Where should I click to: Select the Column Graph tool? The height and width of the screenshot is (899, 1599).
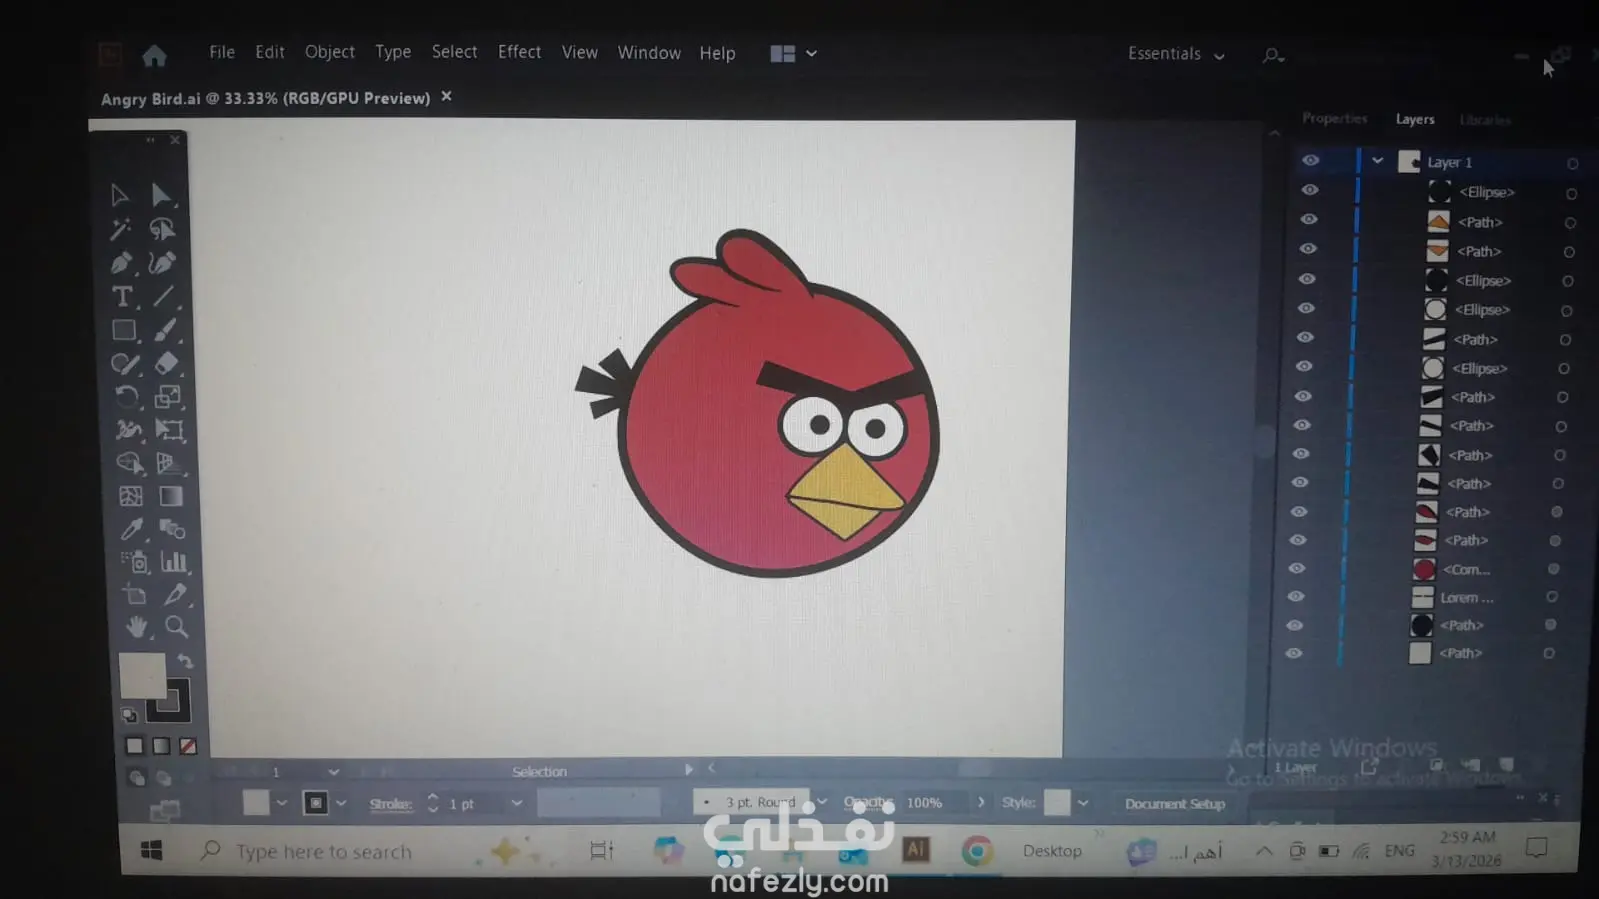coord(174,562)
